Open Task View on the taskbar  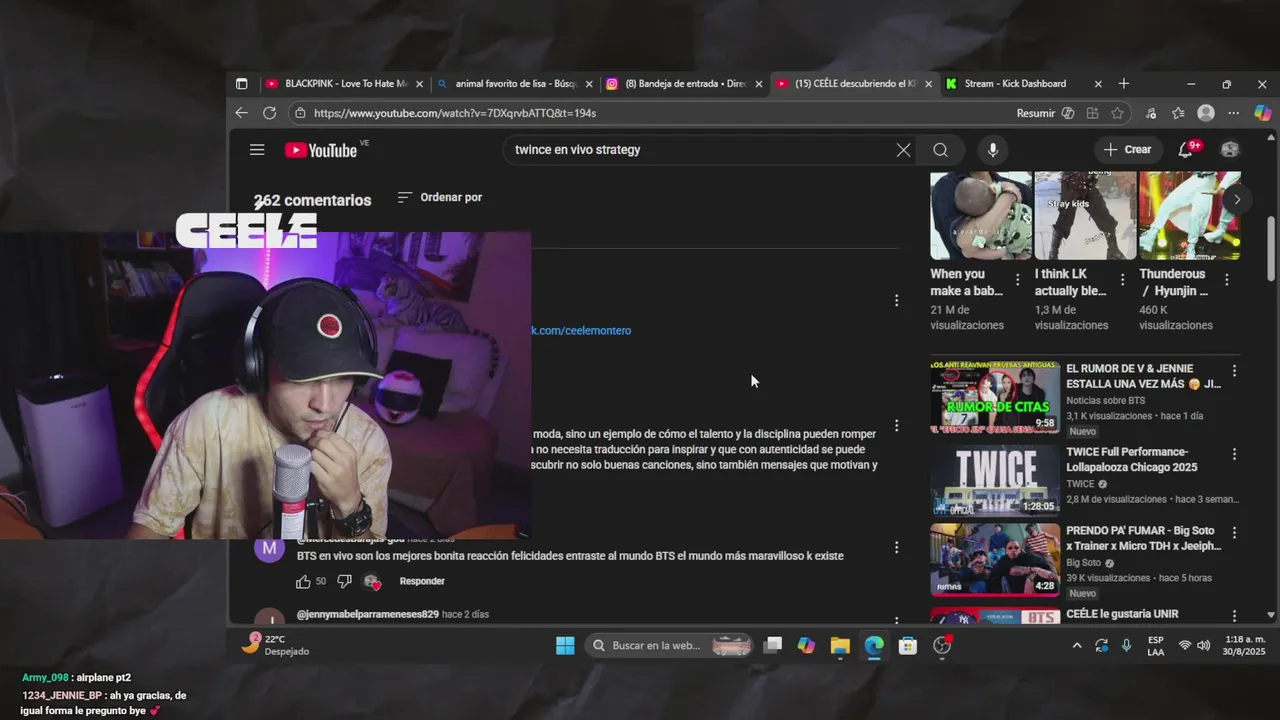click(x=772, y=646)
